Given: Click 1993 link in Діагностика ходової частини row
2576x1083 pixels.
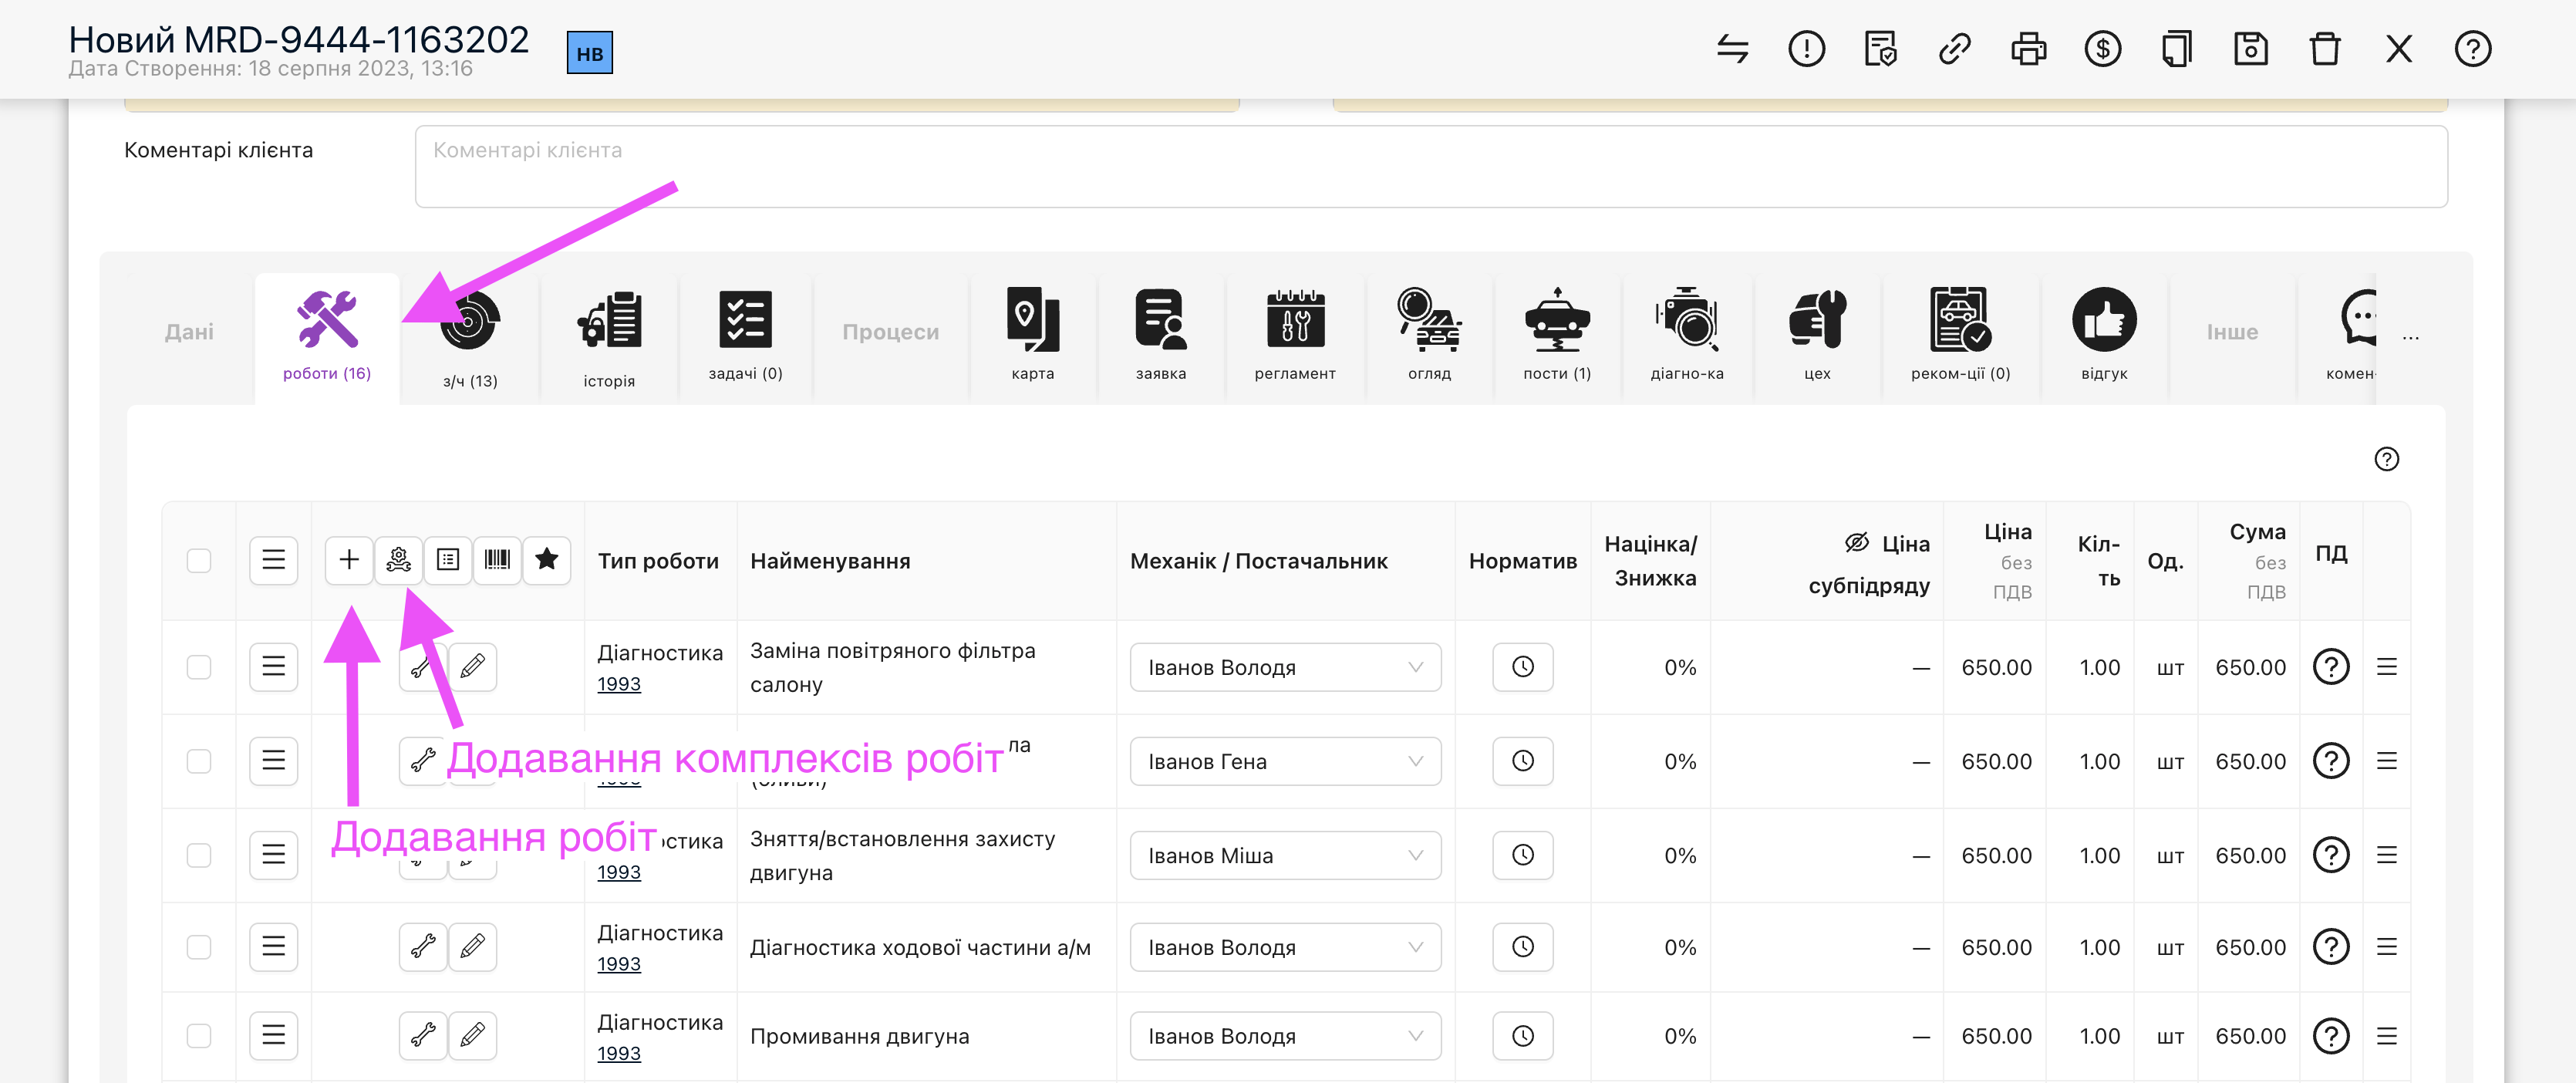Looking at the screenshot, I should tap(618, 964).
